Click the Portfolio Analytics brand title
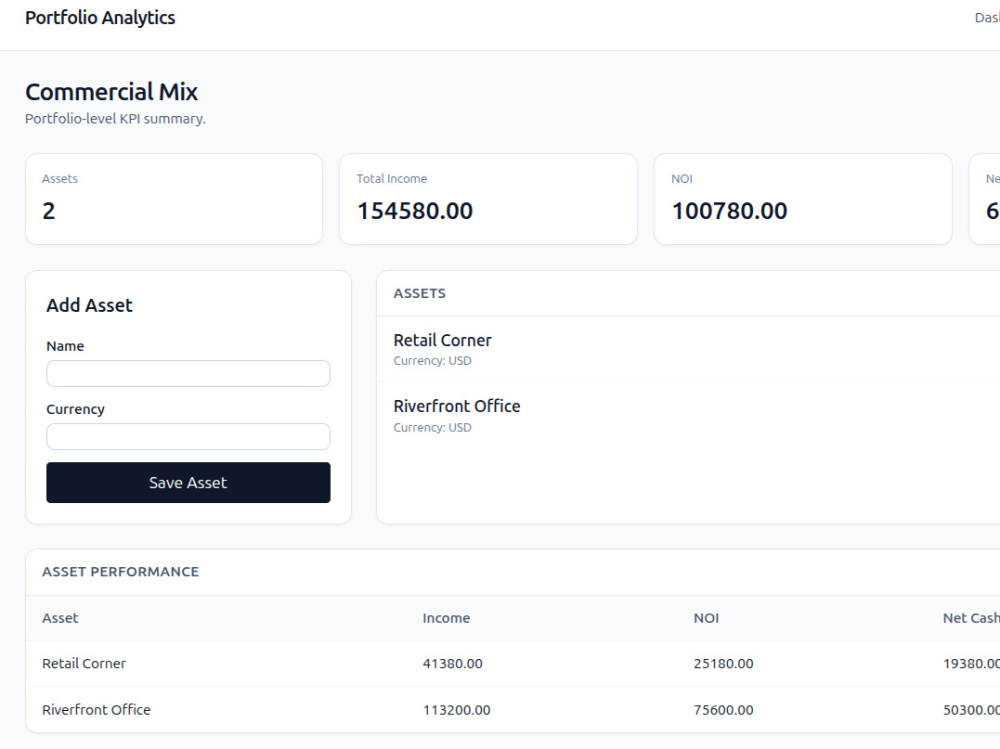The width and height of the screenshot is (1000, 749). (100, 18)
